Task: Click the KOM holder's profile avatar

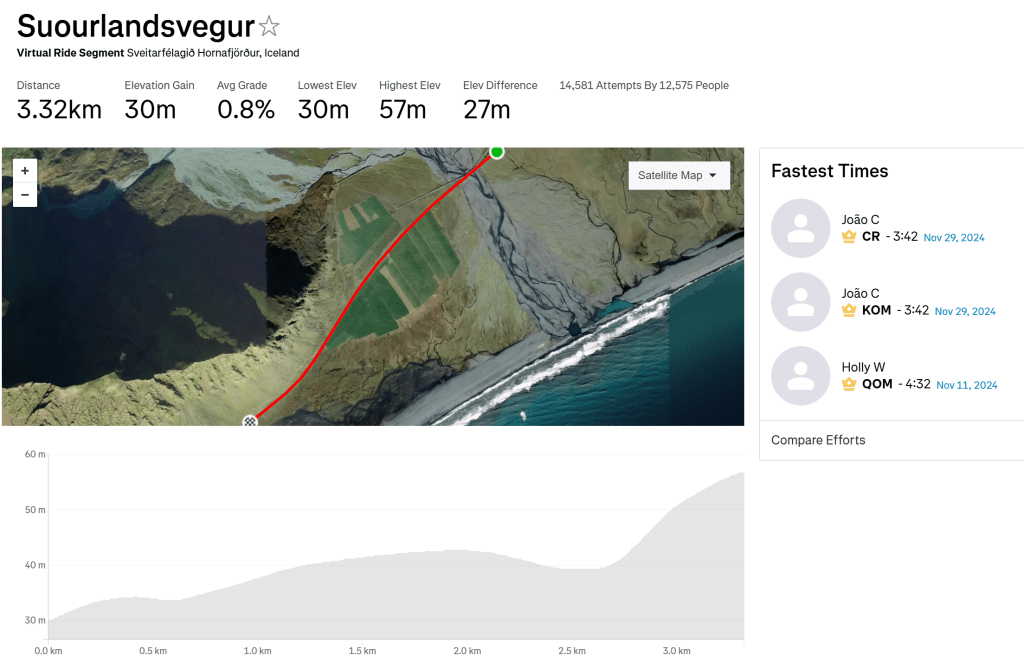Action: [801, 303]
